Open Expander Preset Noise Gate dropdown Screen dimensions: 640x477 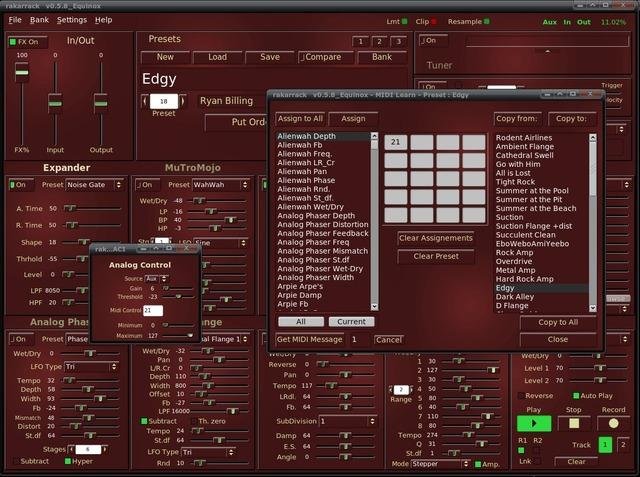tap(94, 185)
